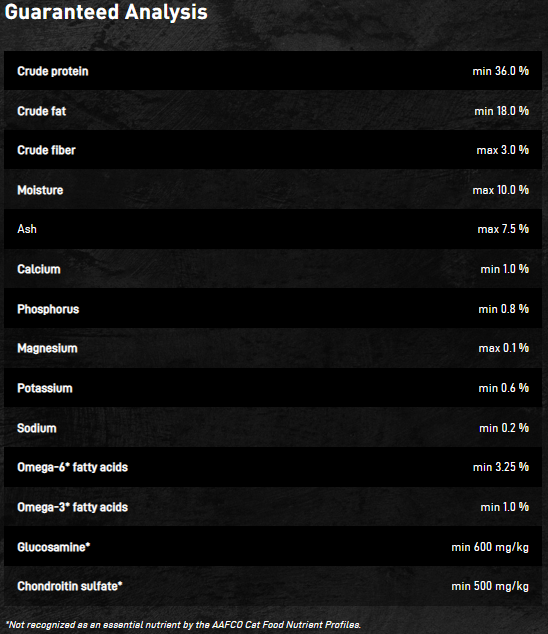This screenshot has width=548, height=634.
Task: Click the Potassium row label
Action: tap(45, 388)
